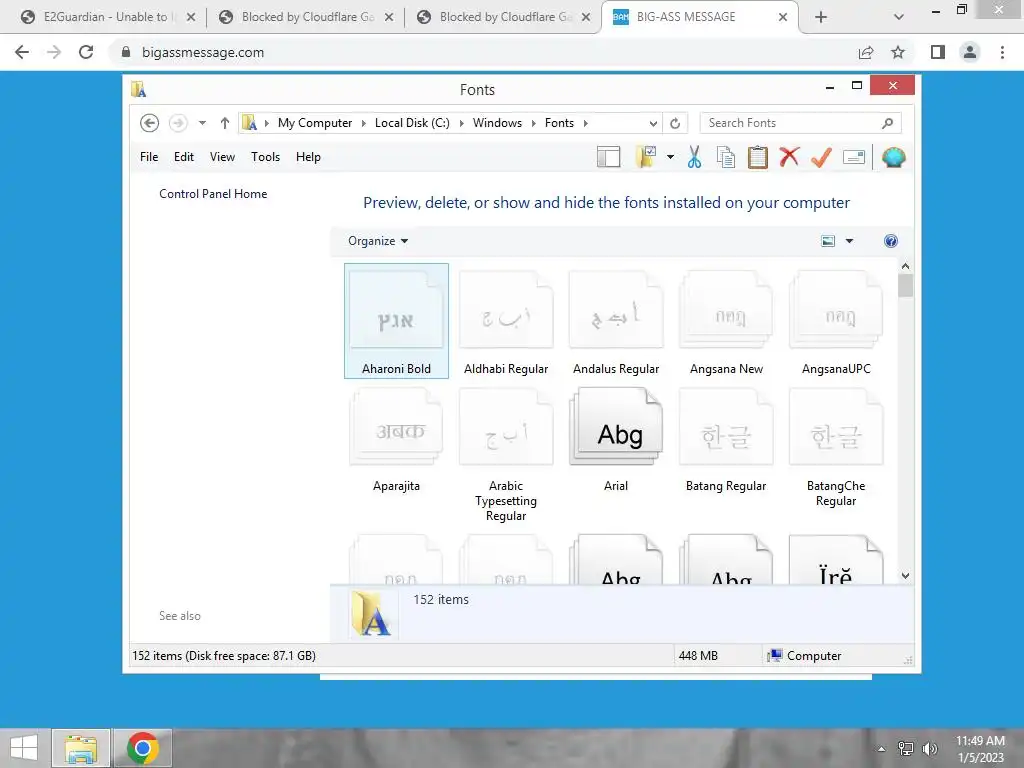Click the globe shell icon in toolbar

pyautogui.click(x=893, y=157)
